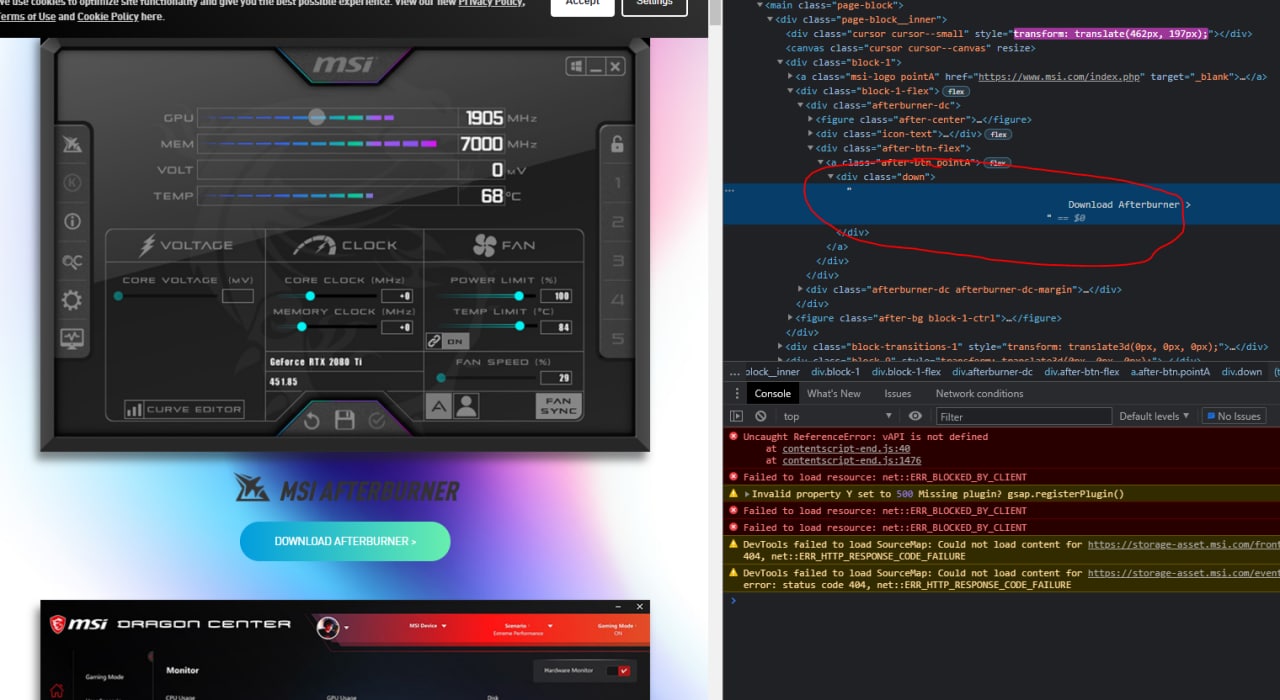
Task: Click the Core Clock slider handle
Action: coord(310,296)
